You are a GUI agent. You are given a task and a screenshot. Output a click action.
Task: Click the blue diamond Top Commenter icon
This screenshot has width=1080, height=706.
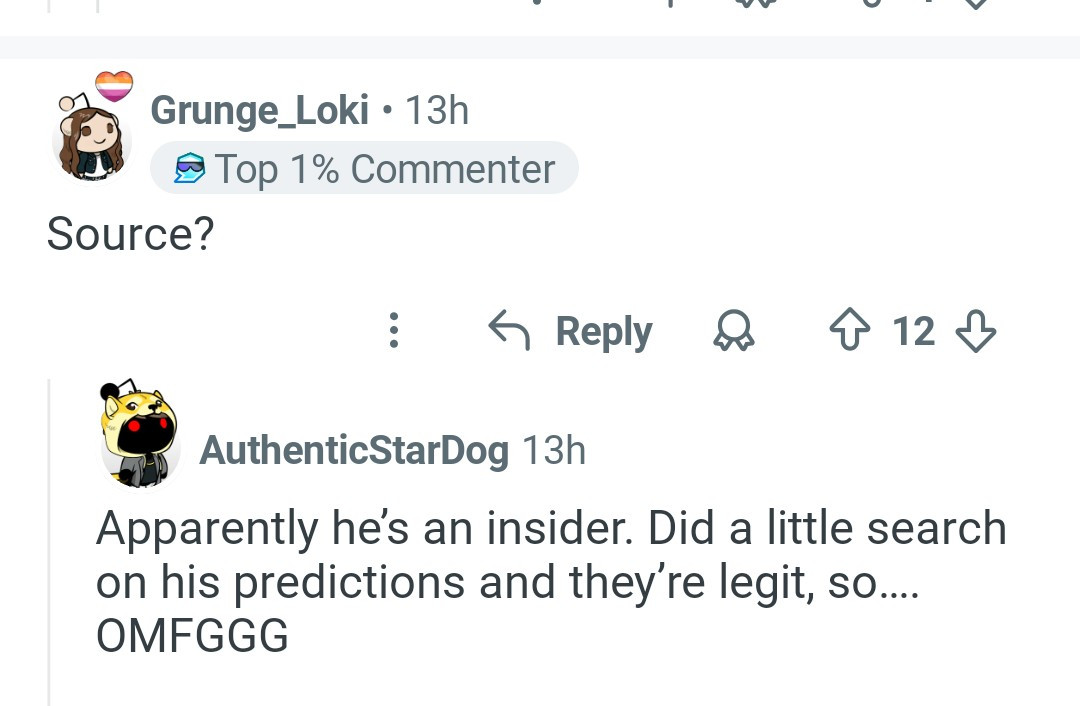click(189, 169)
